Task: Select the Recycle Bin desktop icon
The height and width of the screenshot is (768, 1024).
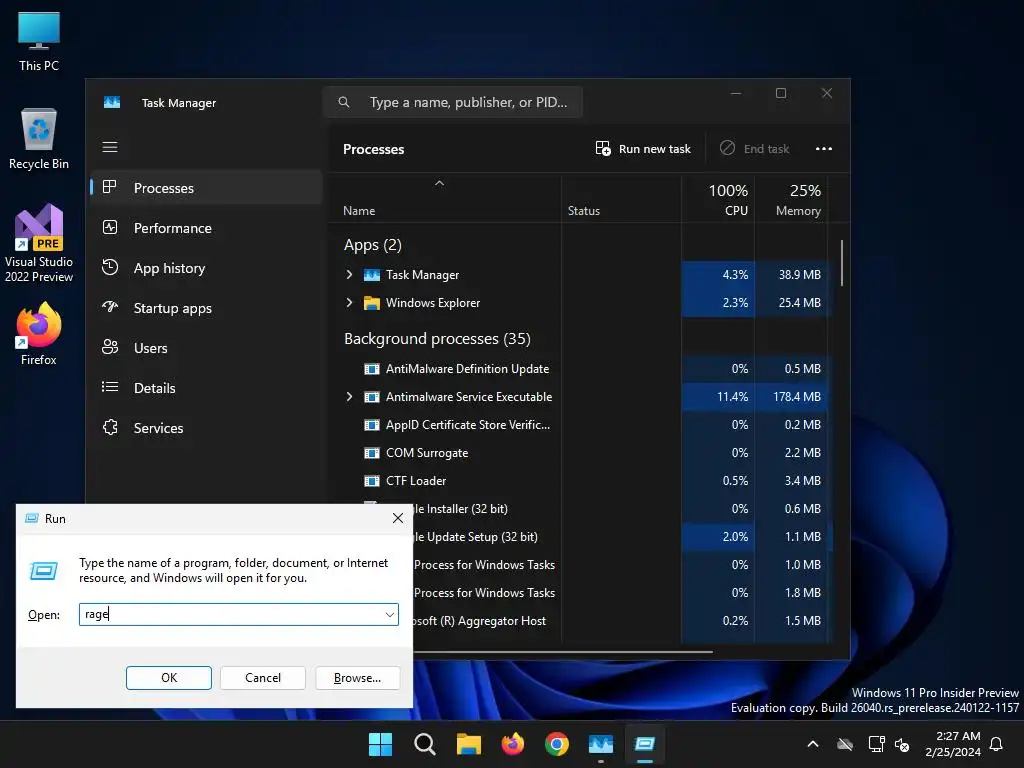Action: point(39,140)
